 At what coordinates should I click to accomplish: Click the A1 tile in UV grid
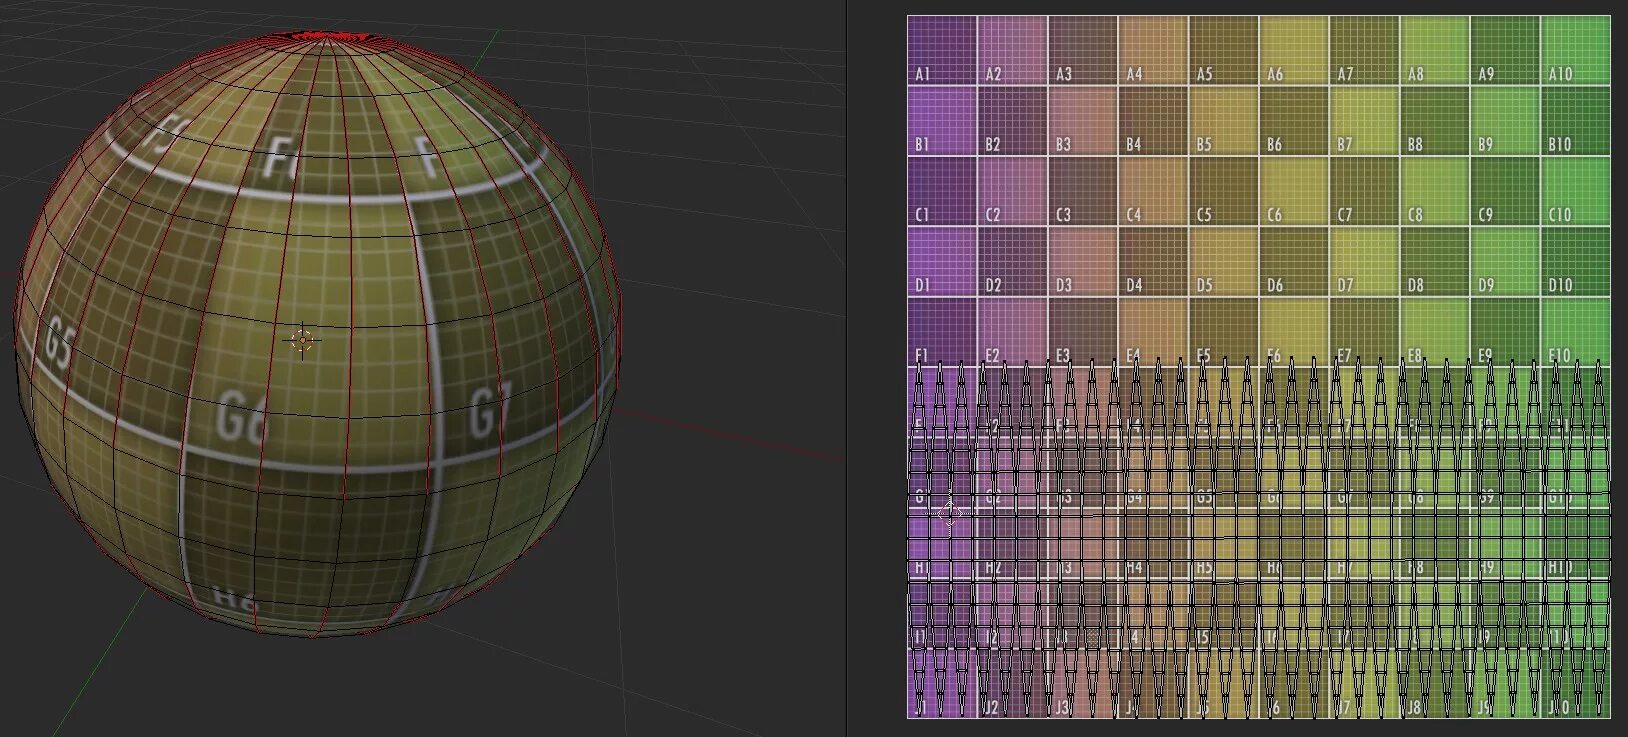click(942, 50)
